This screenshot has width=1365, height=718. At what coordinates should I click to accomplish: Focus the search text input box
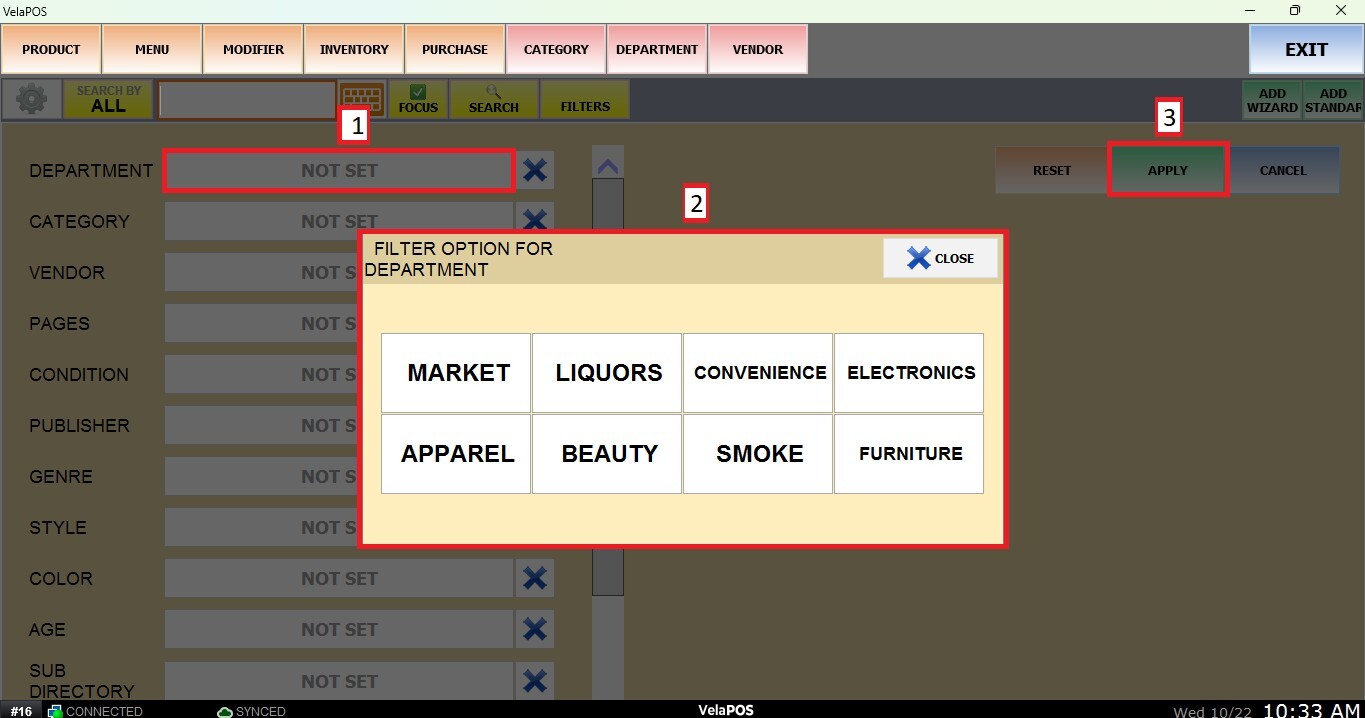pyautogui.click(x=247, y=100)
